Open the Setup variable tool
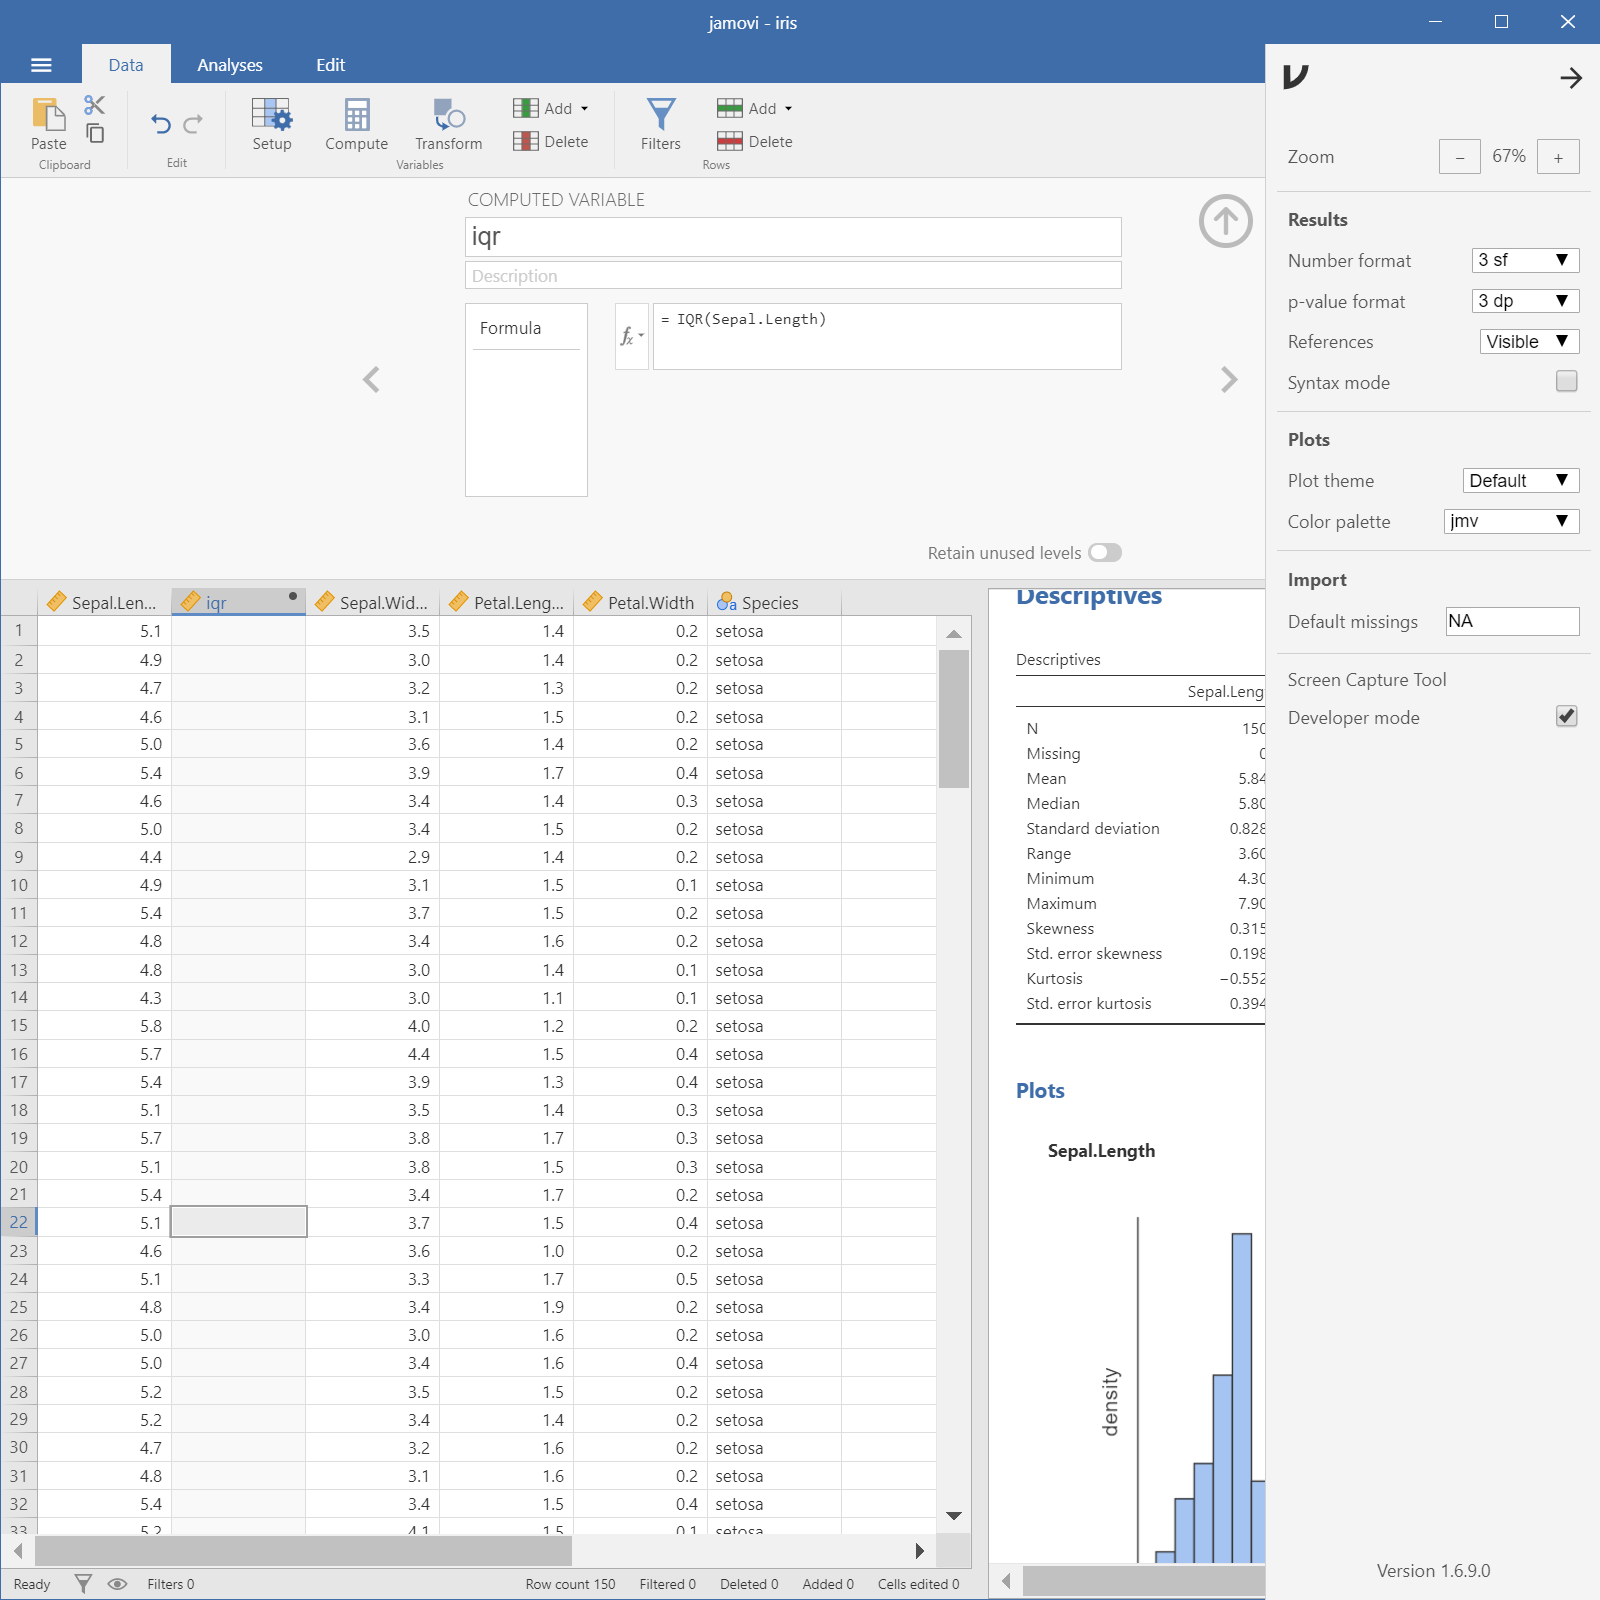1600x1600 pixels. pos(271,124)
